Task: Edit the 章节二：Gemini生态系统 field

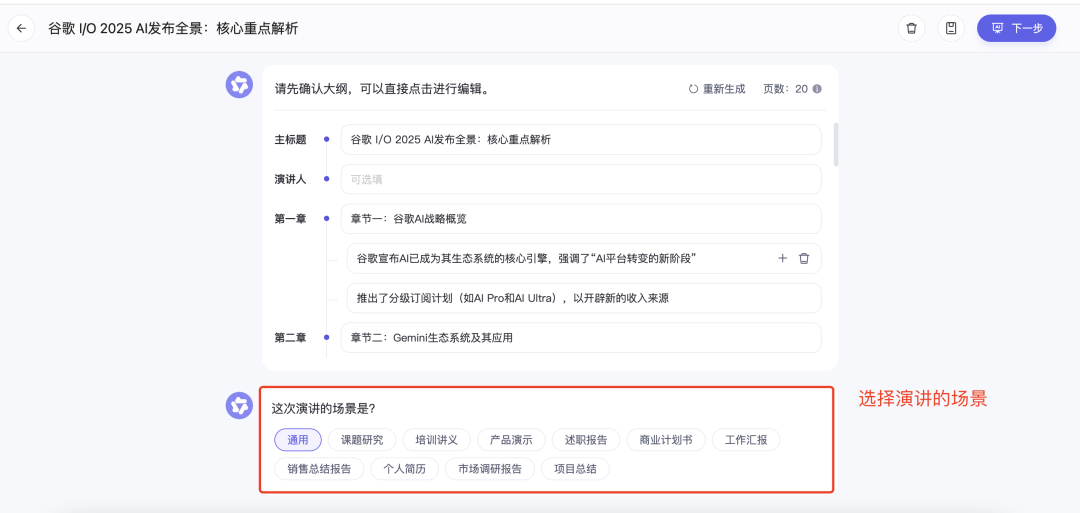Action: tap(581, 337)
